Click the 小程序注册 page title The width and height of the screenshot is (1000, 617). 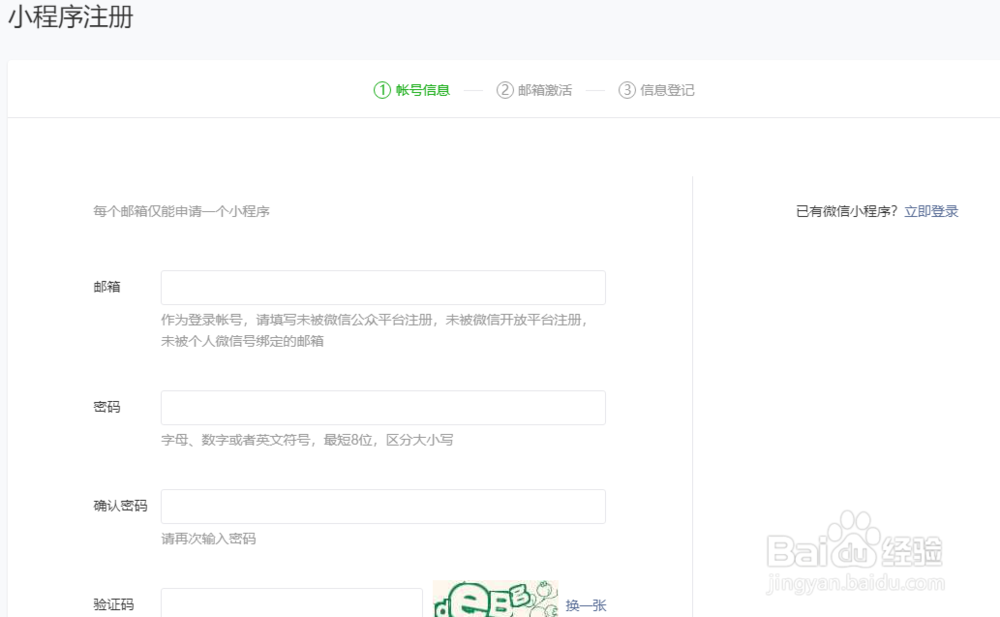(x=66, y=18)
